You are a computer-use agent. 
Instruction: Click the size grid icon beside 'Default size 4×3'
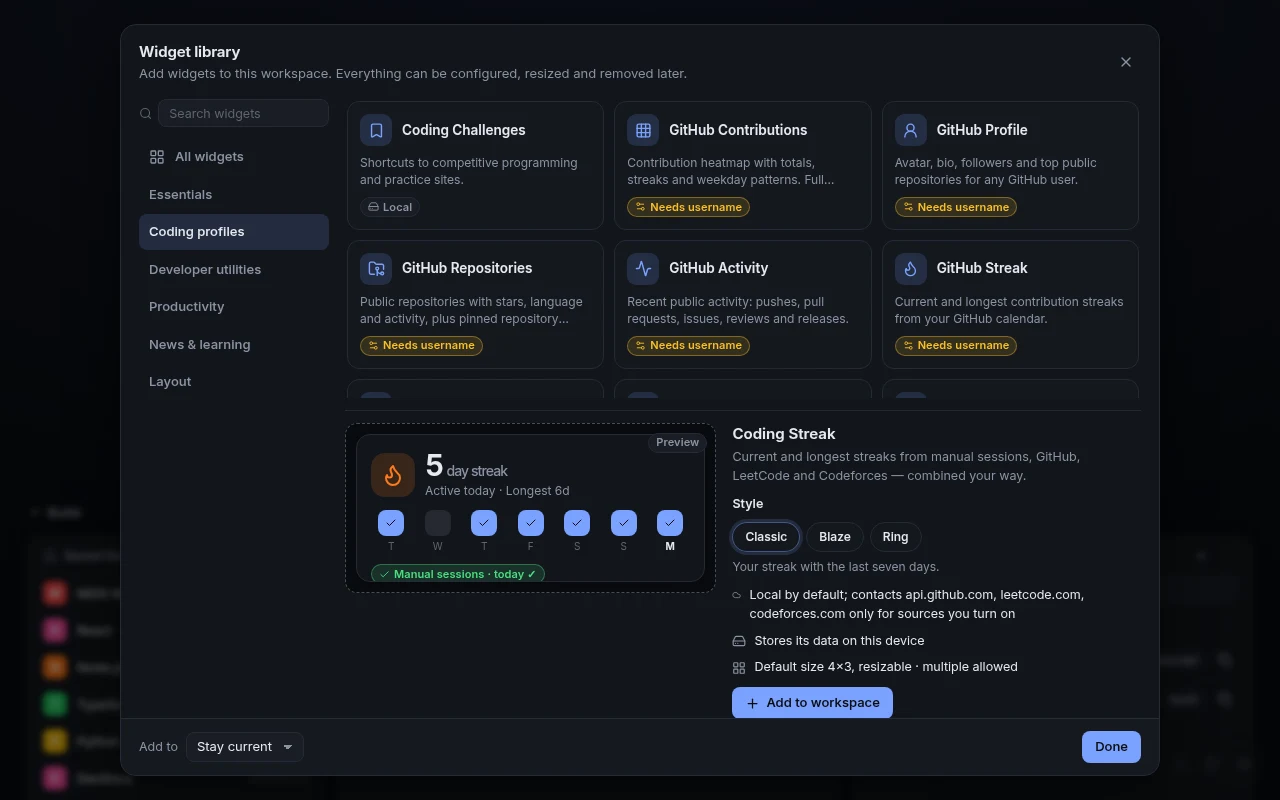739,667
